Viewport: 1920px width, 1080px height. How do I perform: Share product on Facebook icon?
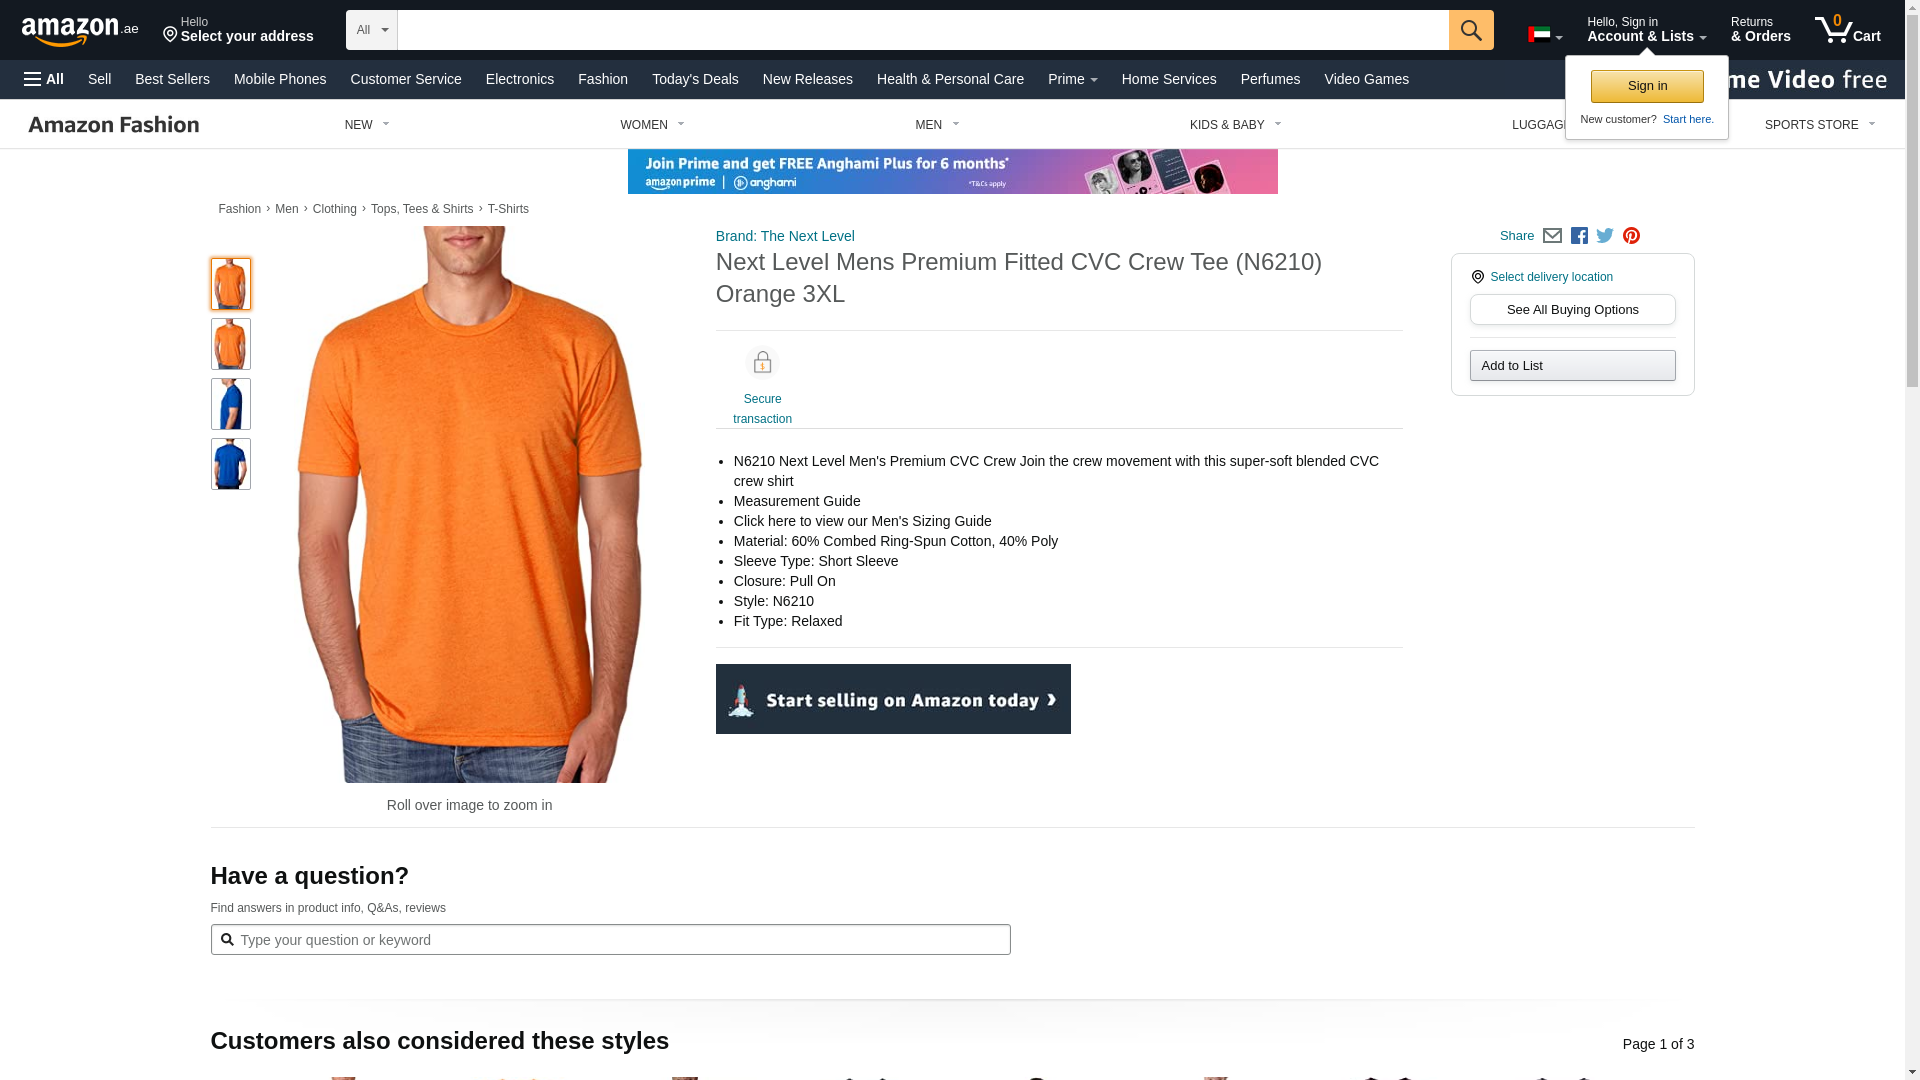coord(1579,236)
